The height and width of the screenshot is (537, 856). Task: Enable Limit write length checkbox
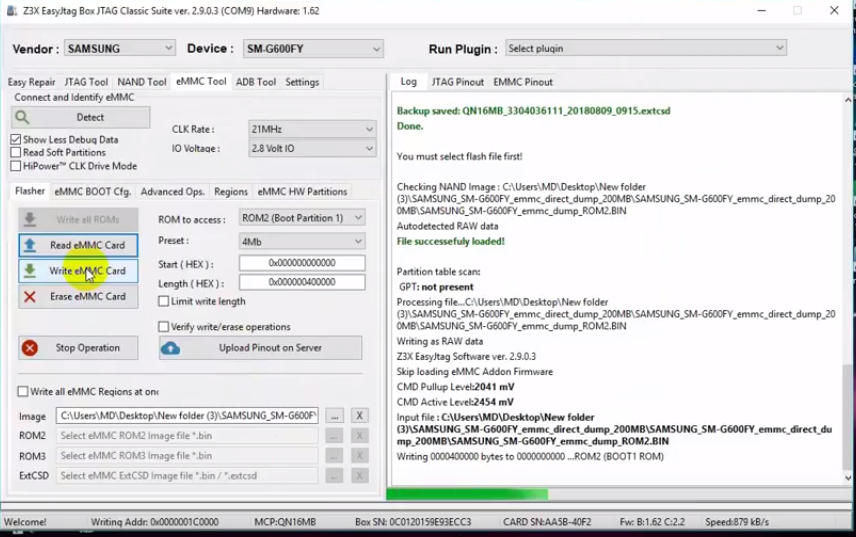point(163,301)
